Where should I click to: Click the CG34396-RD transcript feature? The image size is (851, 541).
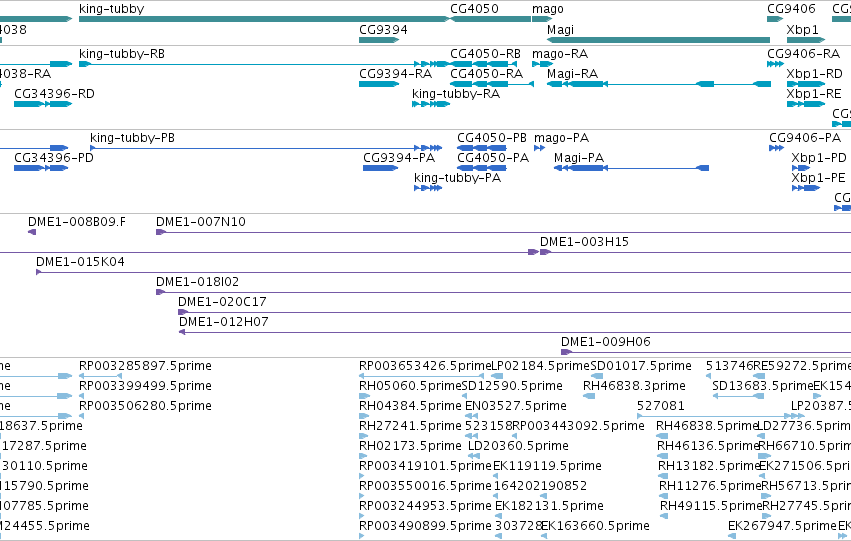(43, 104)
